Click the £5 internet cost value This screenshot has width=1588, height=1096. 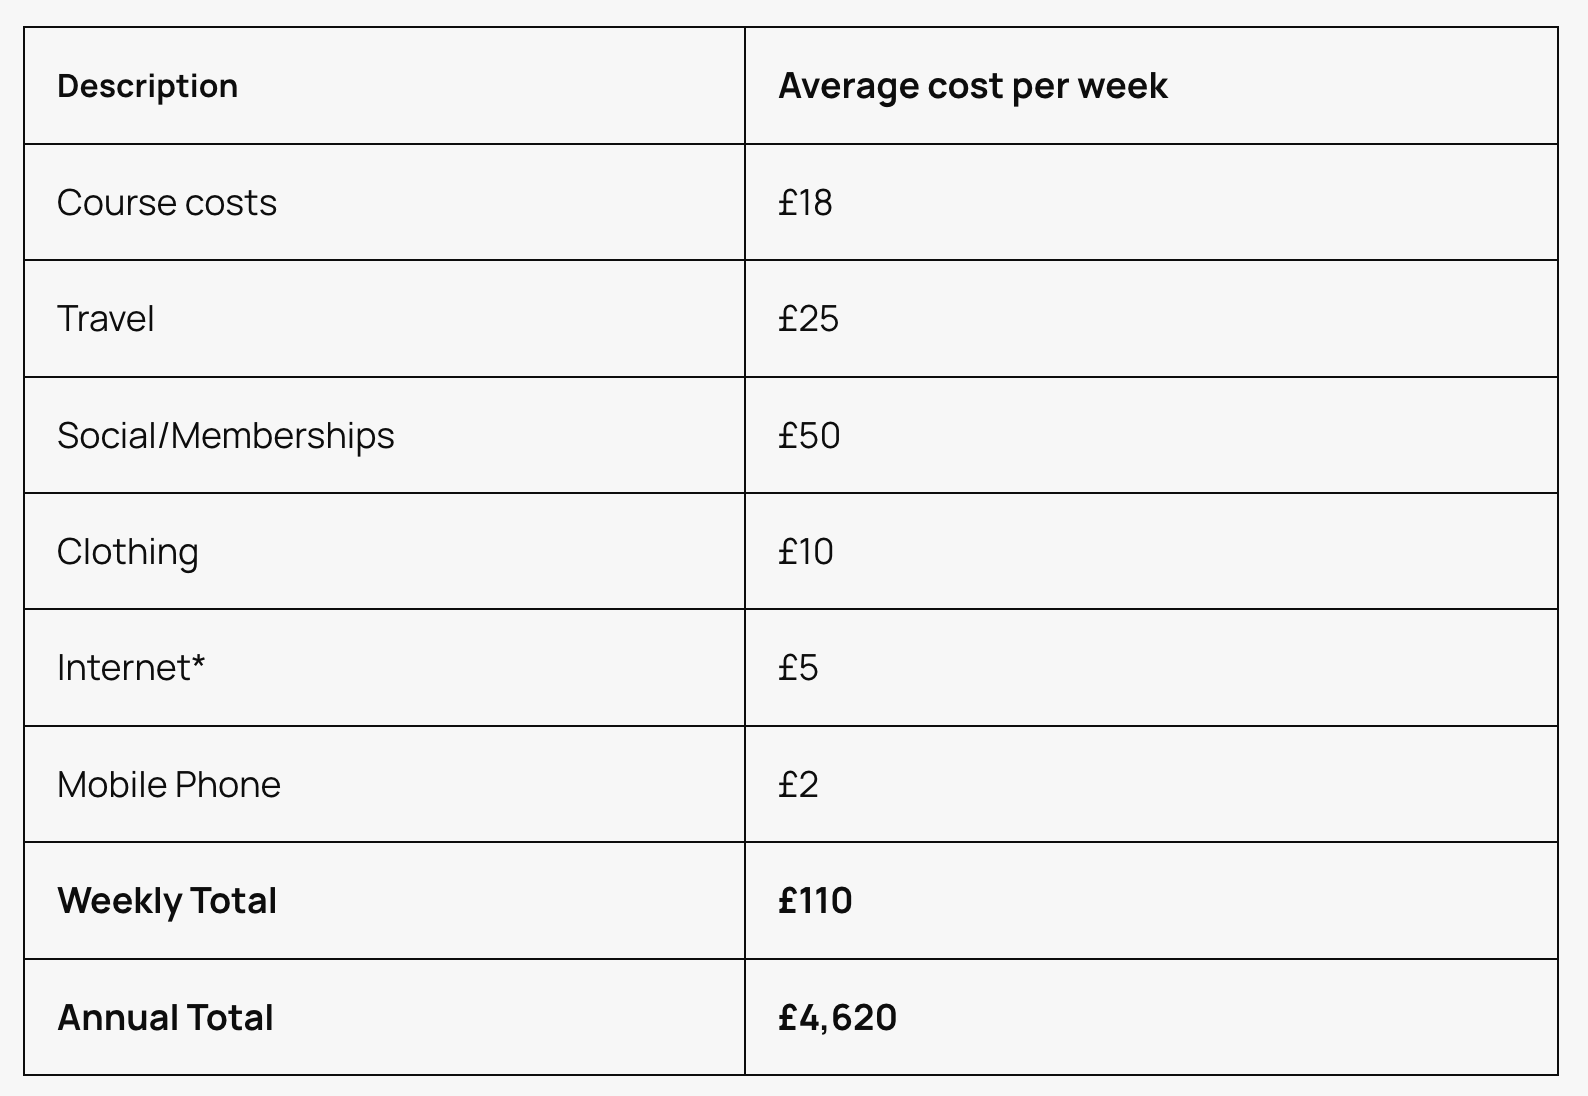798,668
